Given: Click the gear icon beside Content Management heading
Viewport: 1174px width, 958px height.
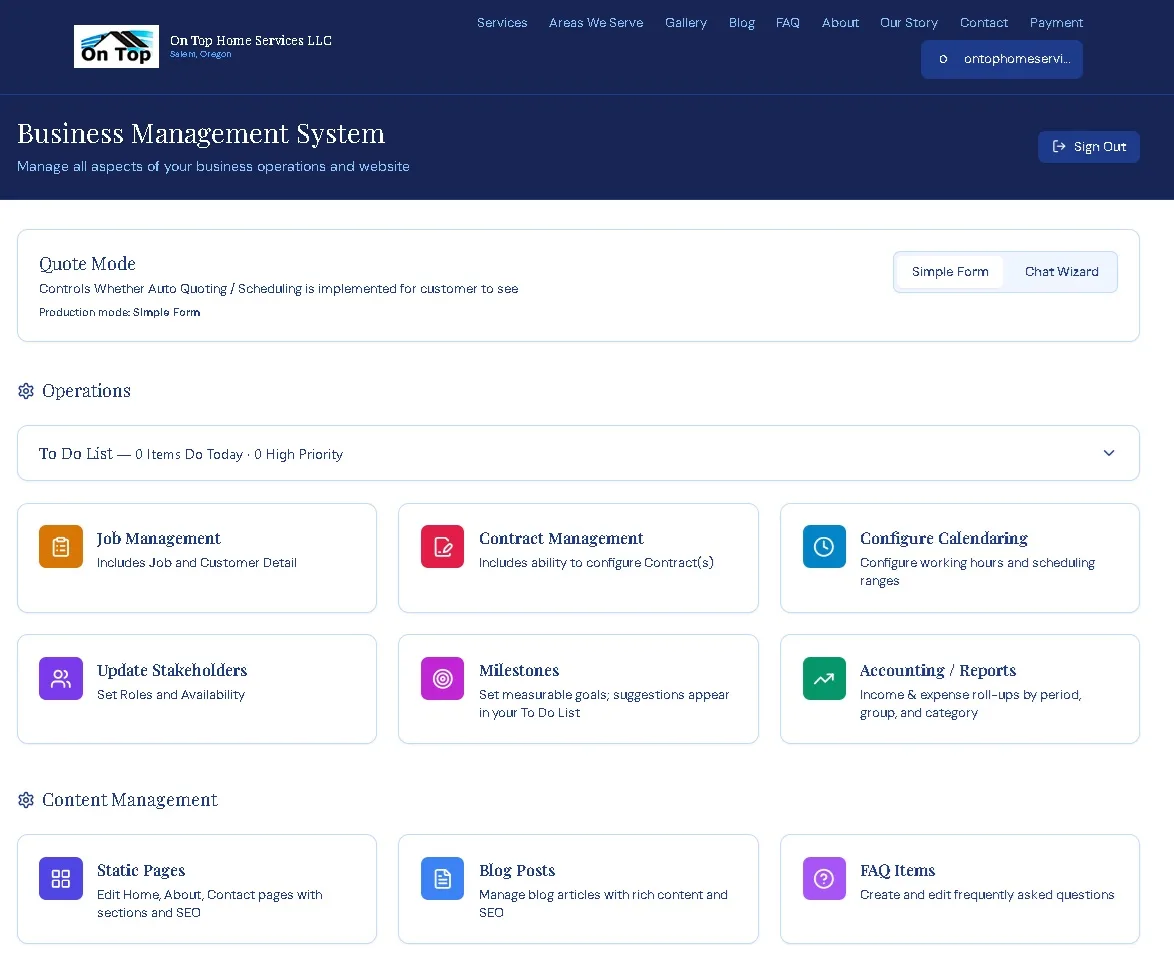Looking at the screenshot, I should (x=26, y=800).
